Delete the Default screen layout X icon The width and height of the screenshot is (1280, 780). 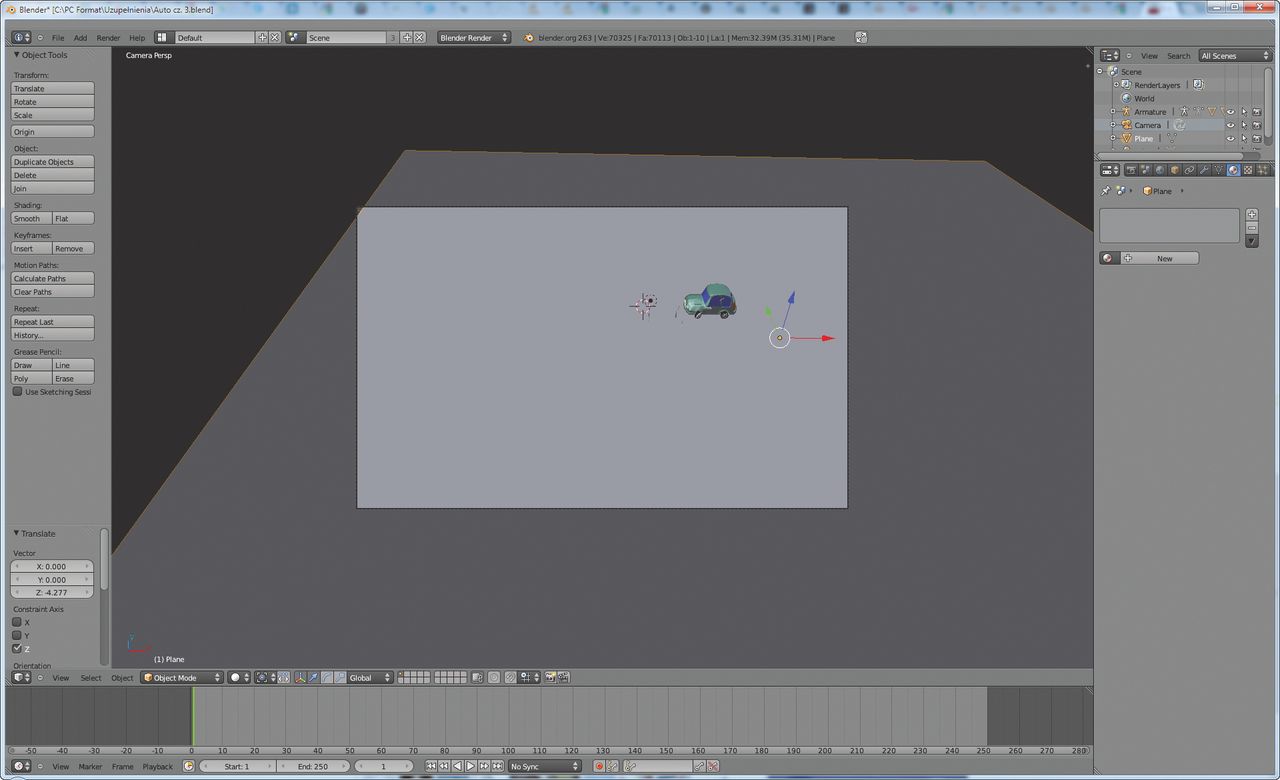[275, 38]
